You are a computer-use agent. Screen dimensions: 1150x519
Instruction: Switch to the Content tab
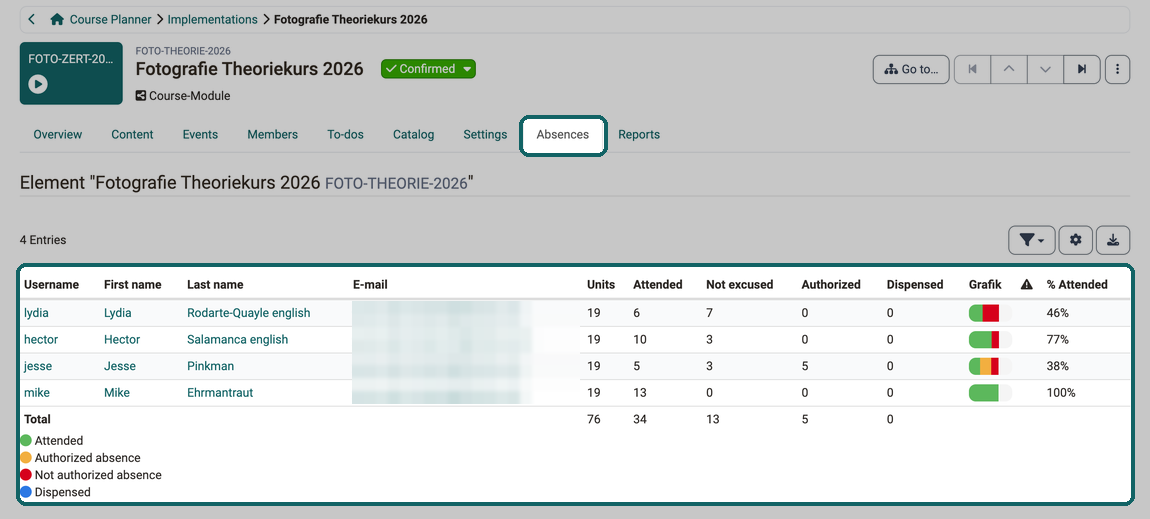pyautogui.click(x=132, y=135)
